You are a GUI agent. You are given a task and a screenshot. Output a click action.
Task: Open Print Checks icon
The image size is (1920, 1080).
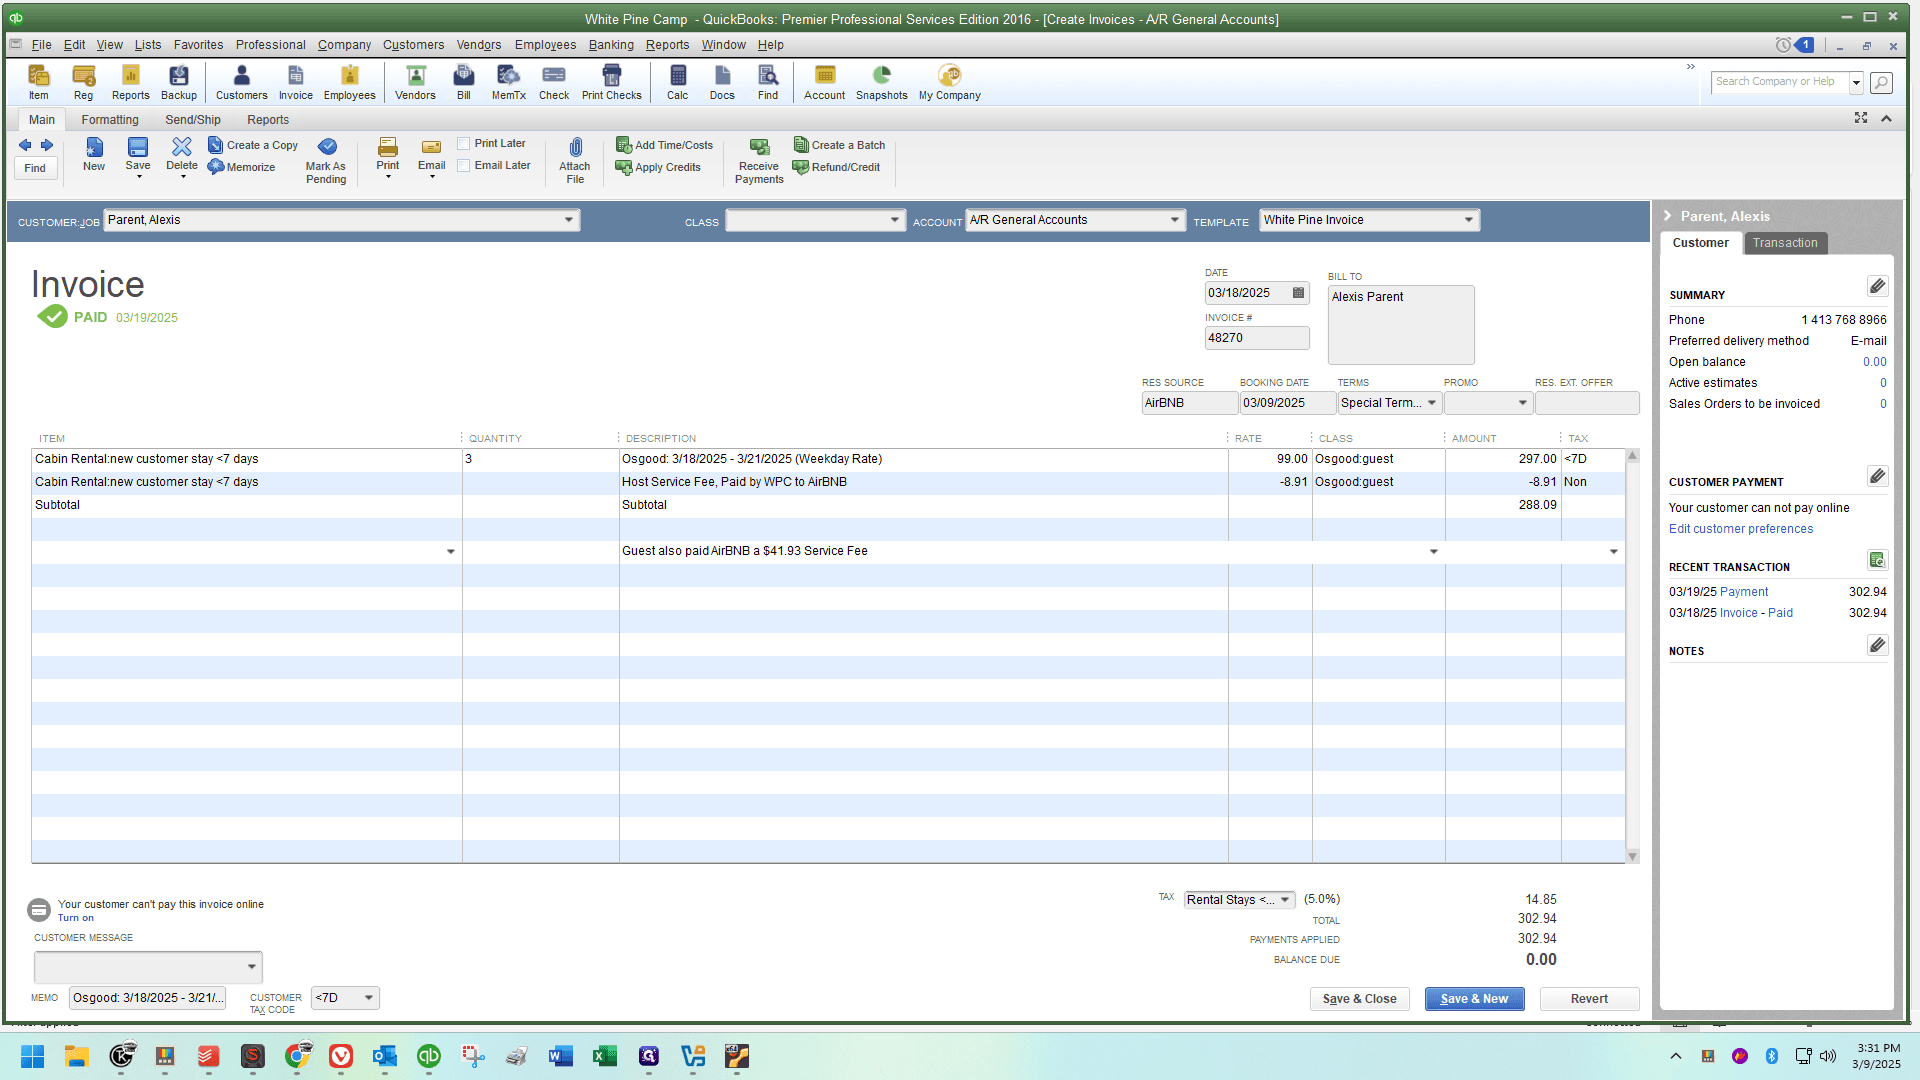[x=611, y=82]
